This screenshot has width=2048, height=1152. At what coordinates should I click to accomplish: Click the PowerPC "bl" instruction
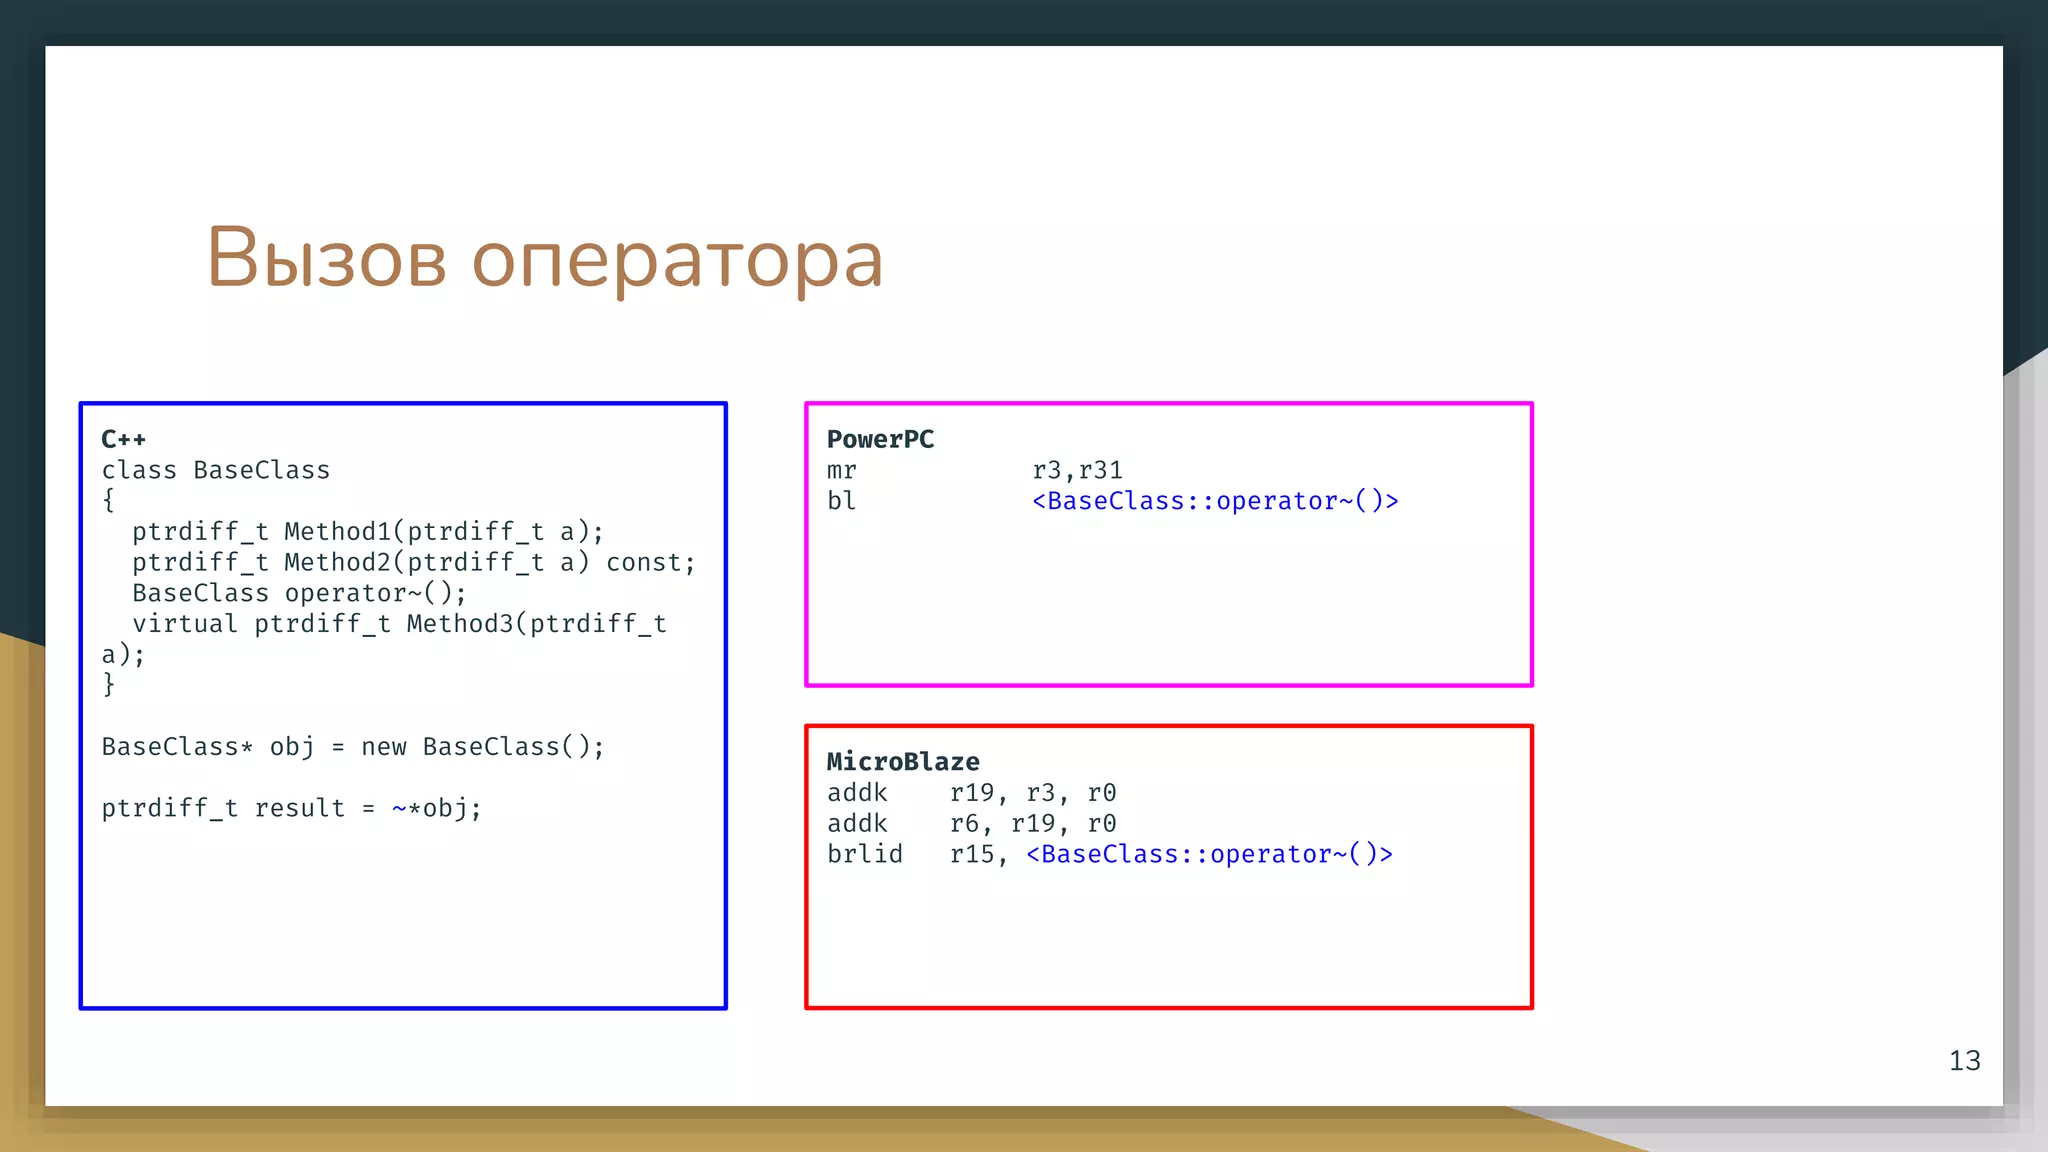pyautogui.click(x=842, y=501)
